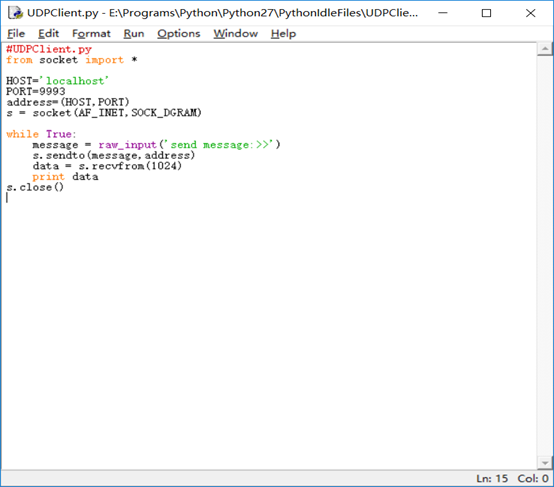
Task: Click the scrollbar down arrow
Action: pos(545,463)
